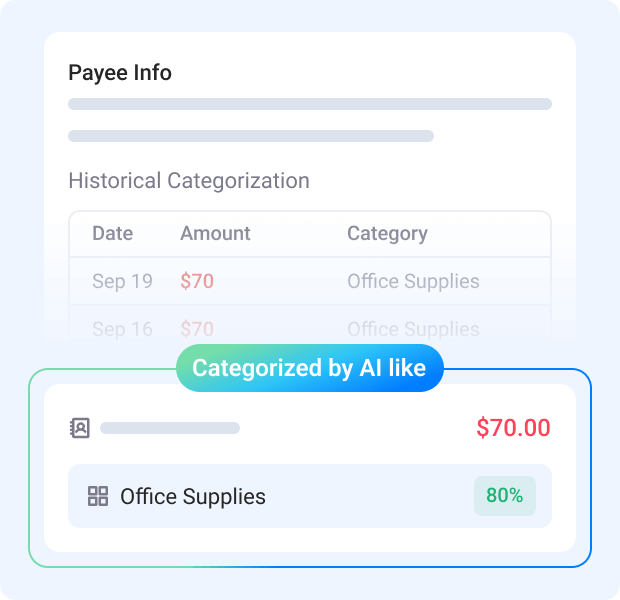Click the Payee Info heading
620x600 pixels.
point(120,73)
